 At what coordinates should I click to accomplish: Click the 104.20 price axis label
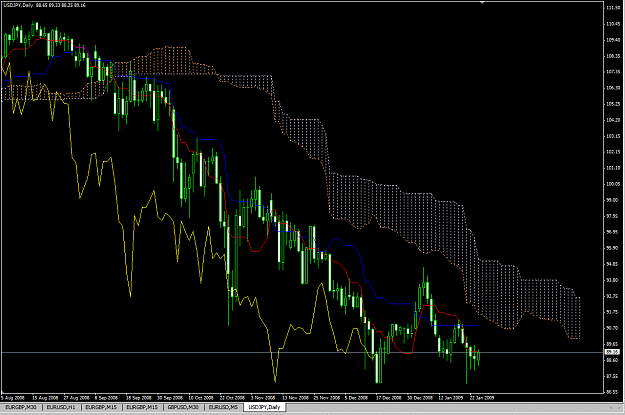tap(613, 120)
